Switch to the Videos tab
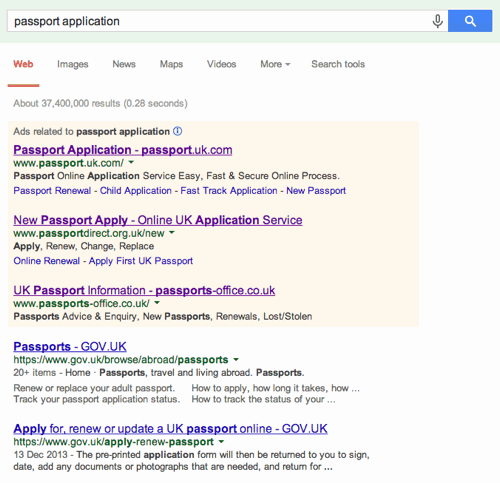500x483 pixels. (x=221, y=64)
